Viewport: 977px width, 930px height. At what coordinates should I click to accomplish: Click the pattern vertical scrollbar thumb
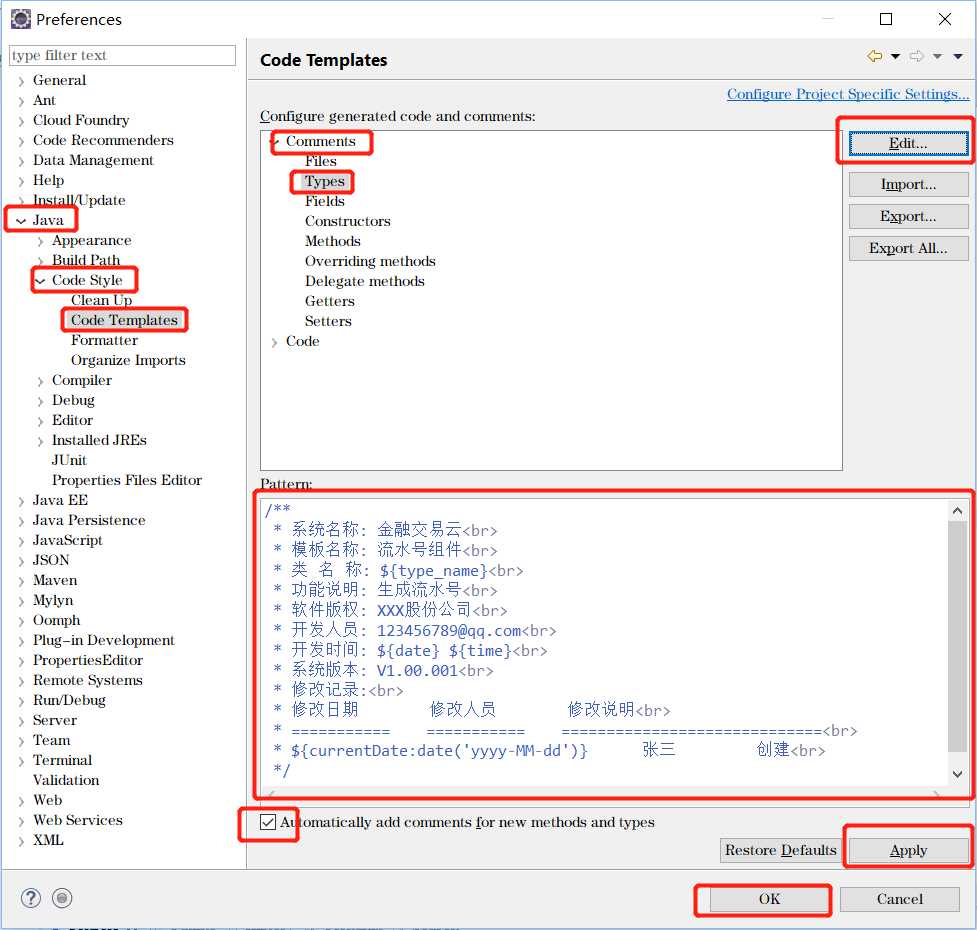tap(957, 637)
